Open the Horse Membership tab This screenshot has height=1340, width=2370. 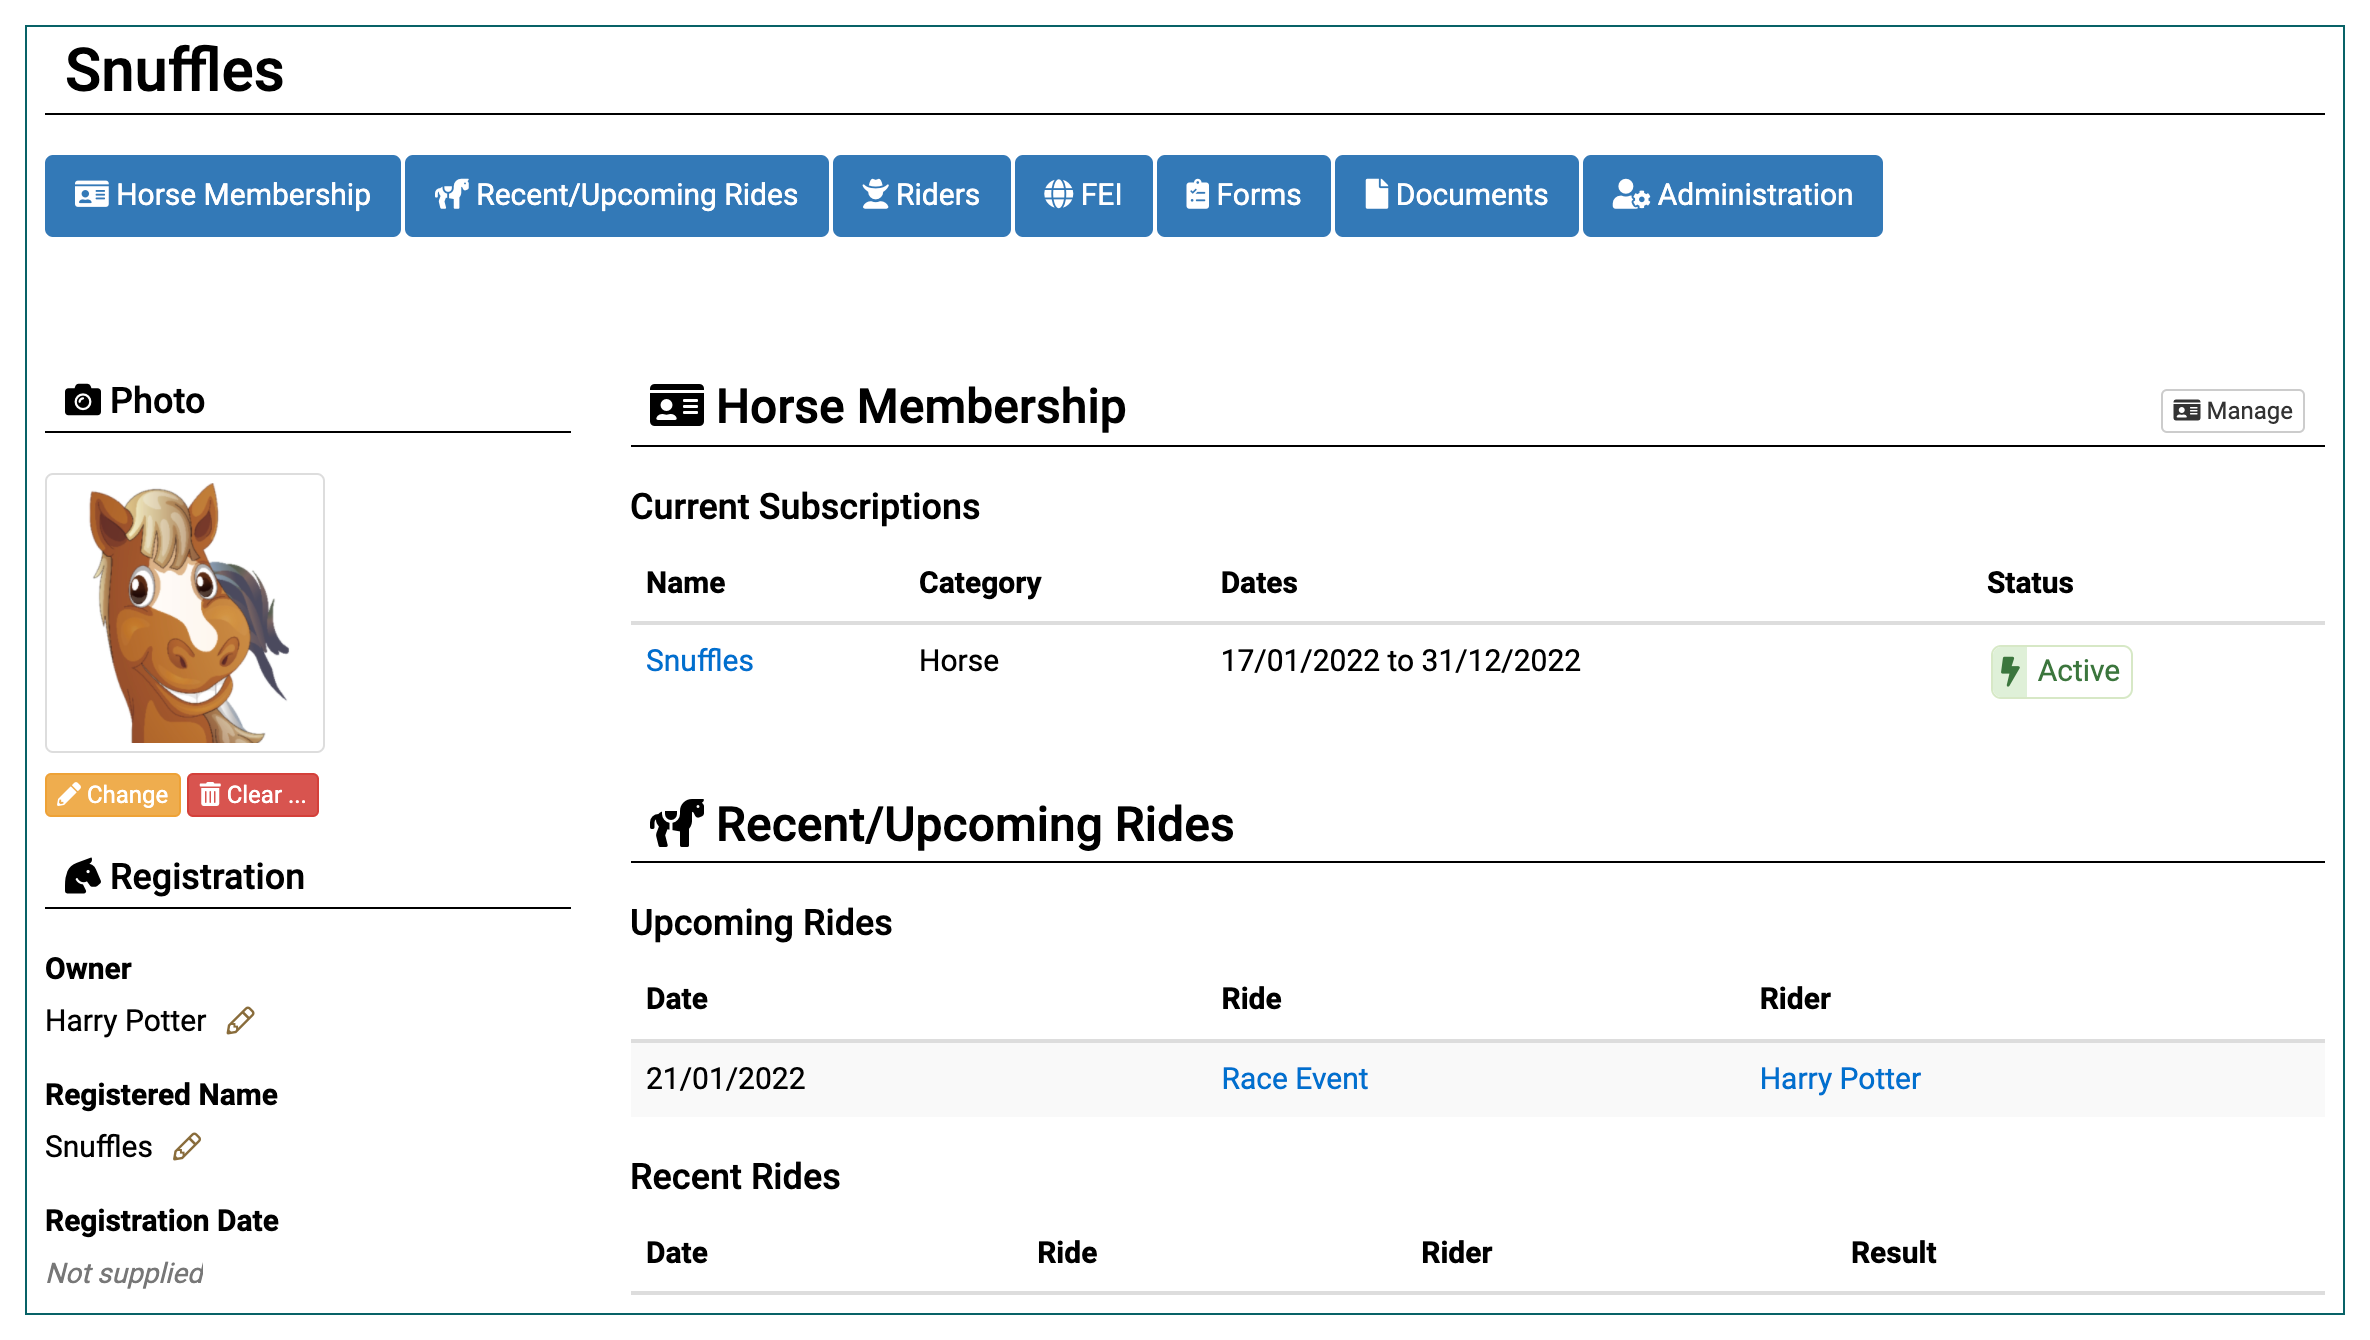pos(222,195)
